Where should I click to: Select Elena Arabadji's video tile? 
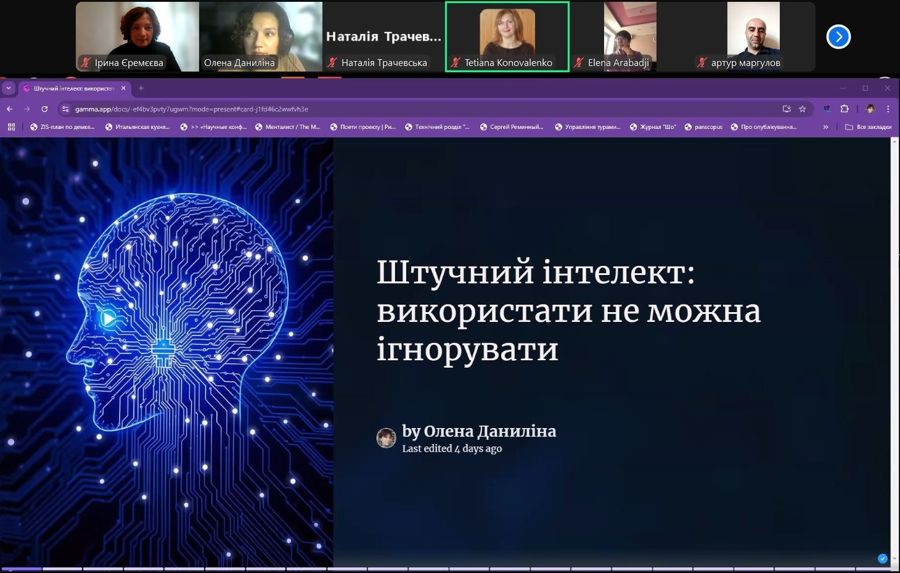[630, 37]
